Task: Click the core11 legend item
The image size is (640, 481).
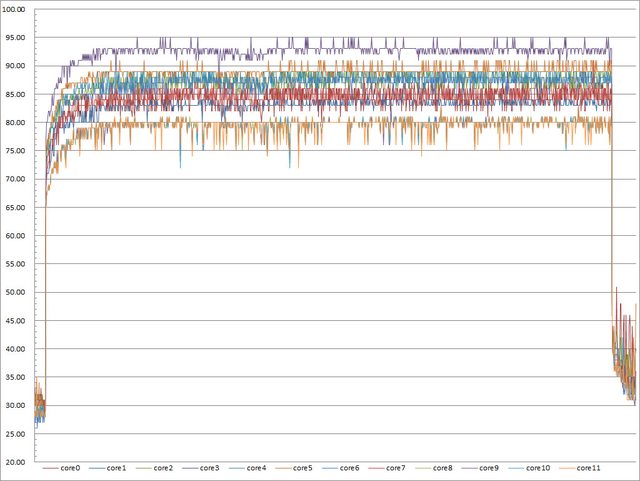Action: [x=587, y=468]
